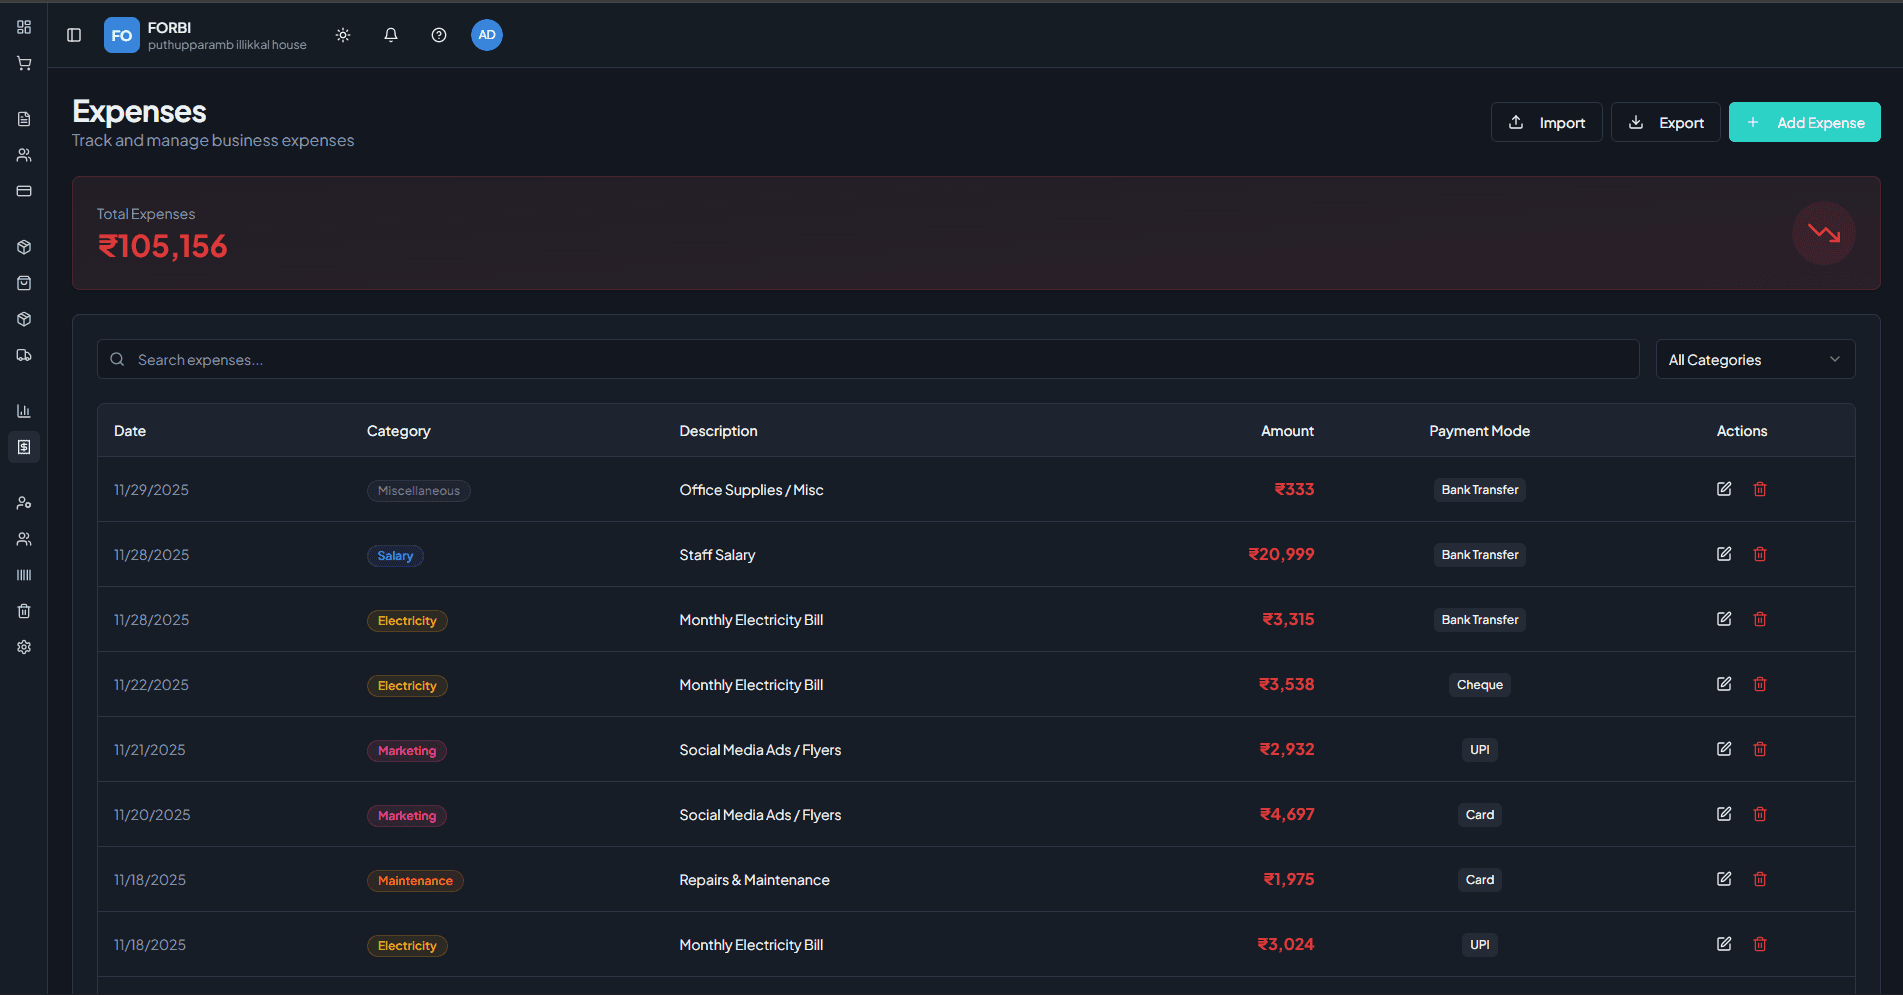Delete the Office Supplies / Misc expense
The height and width of the screenshot is (995, 1903).
(x=1760, y=489)
